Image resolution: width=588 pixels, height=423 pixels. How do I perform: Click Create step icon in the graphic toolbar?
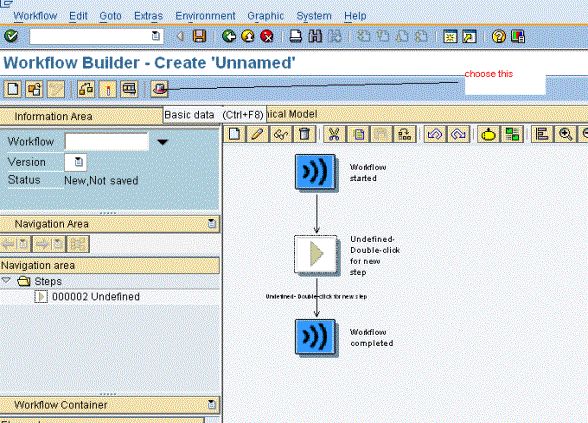[235, 134]
